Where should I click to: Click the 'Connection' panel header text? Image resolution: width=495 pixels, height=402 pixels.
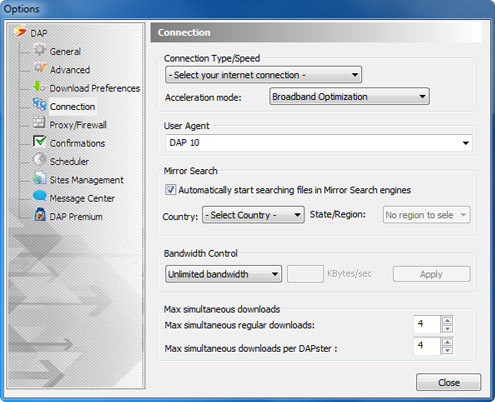point(184,32)
